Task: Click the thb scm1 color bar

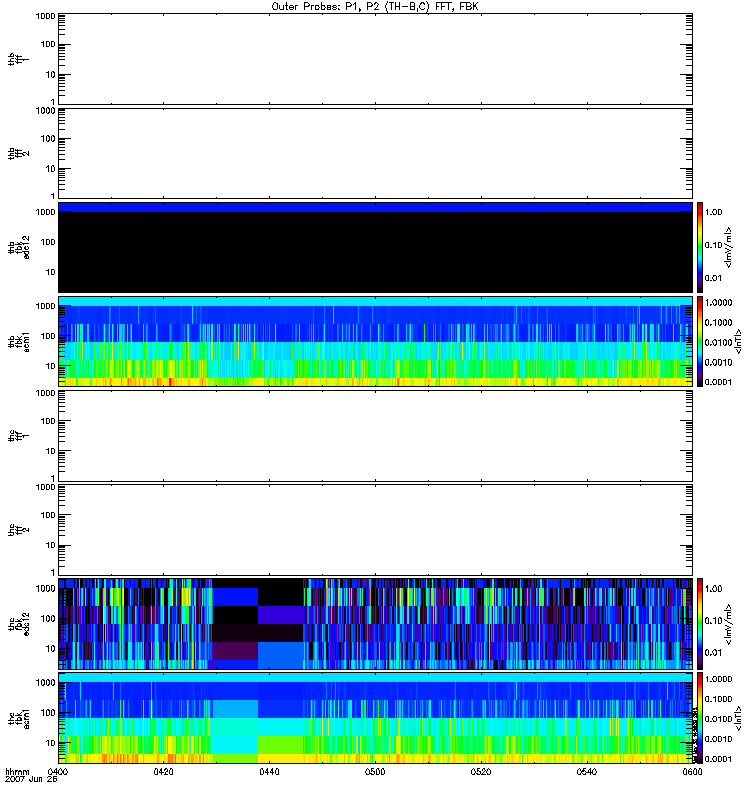Action: pyautogui.click(x=700, y=341)
